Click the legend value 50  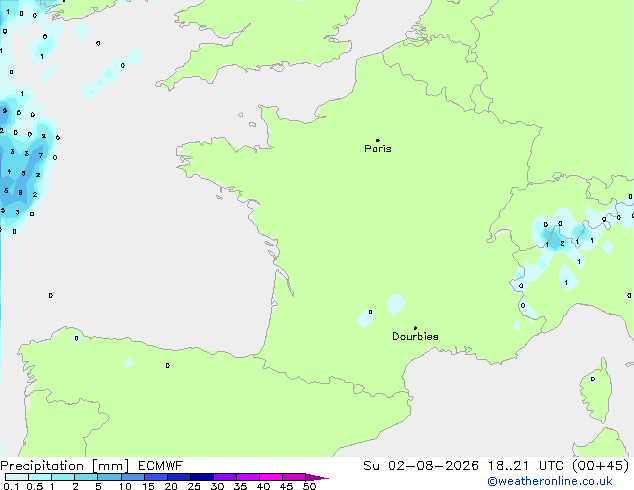[309, 486]
